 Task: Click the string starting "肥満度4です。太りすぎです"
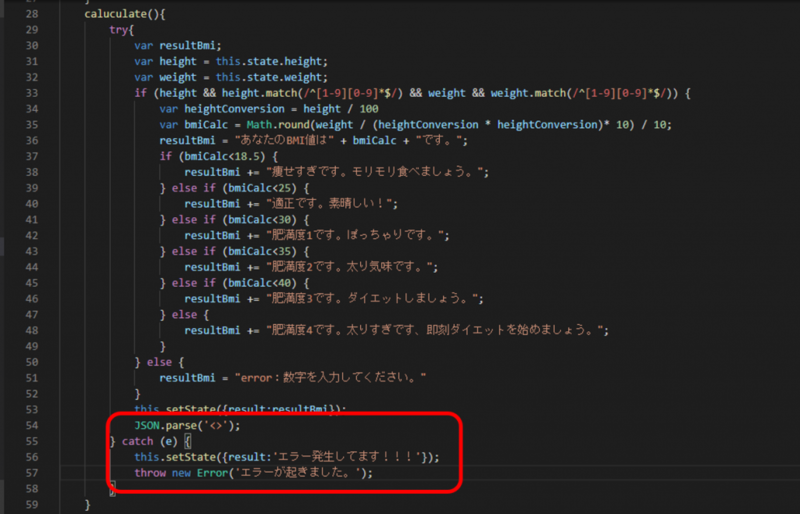[x=437, y=331]
